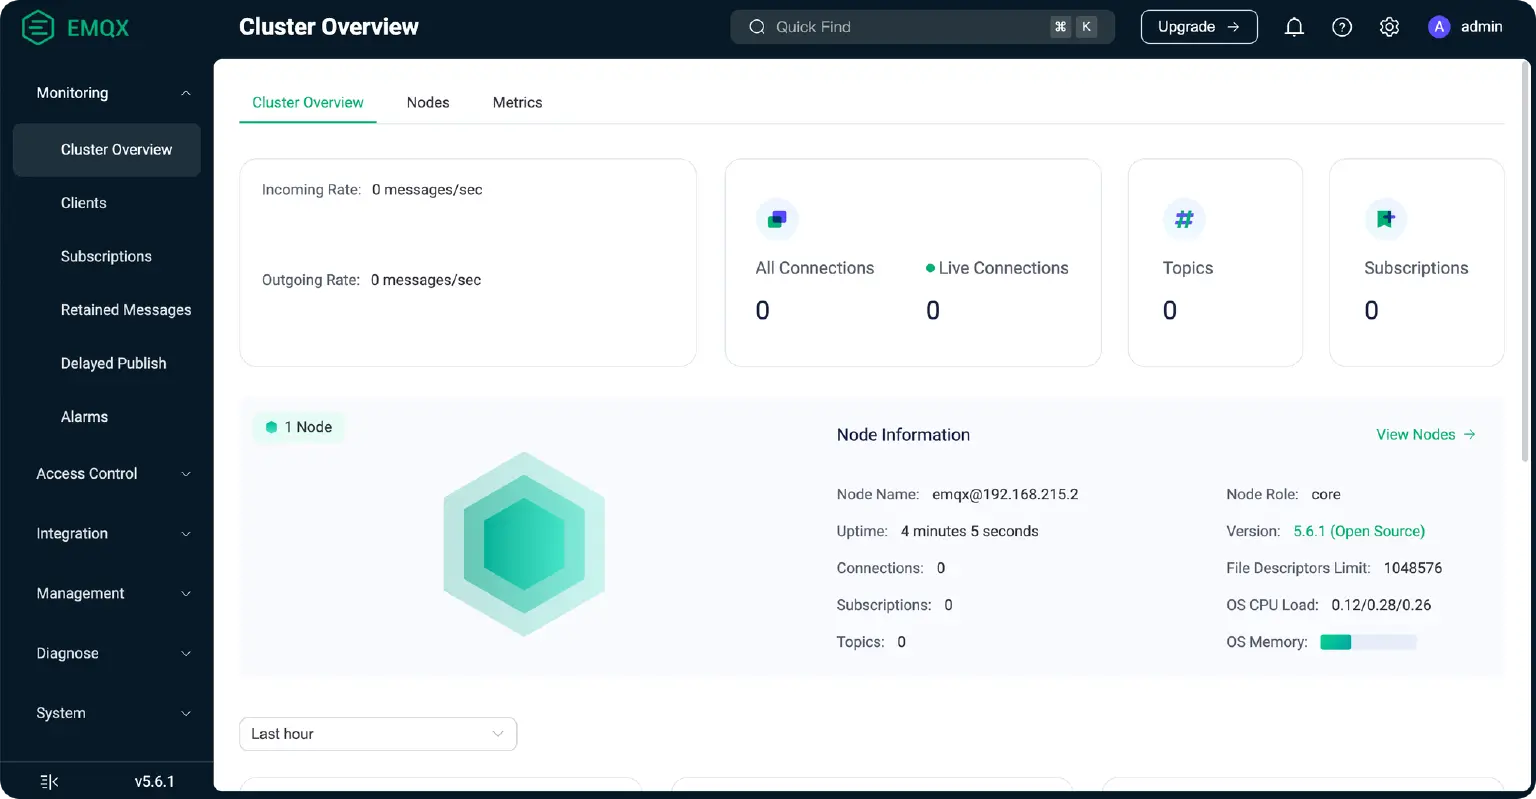Open the View Nodes link
1536x799 pixels.
tap(1416, 434)
